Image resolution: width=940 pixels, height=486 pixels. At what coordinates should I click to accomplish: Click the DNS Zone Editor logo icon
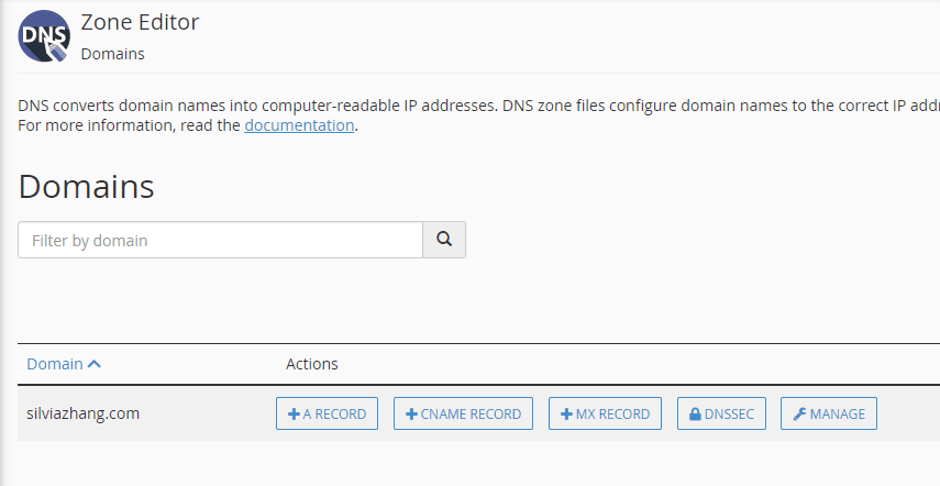pyautogui.click(x=44, y=36)
